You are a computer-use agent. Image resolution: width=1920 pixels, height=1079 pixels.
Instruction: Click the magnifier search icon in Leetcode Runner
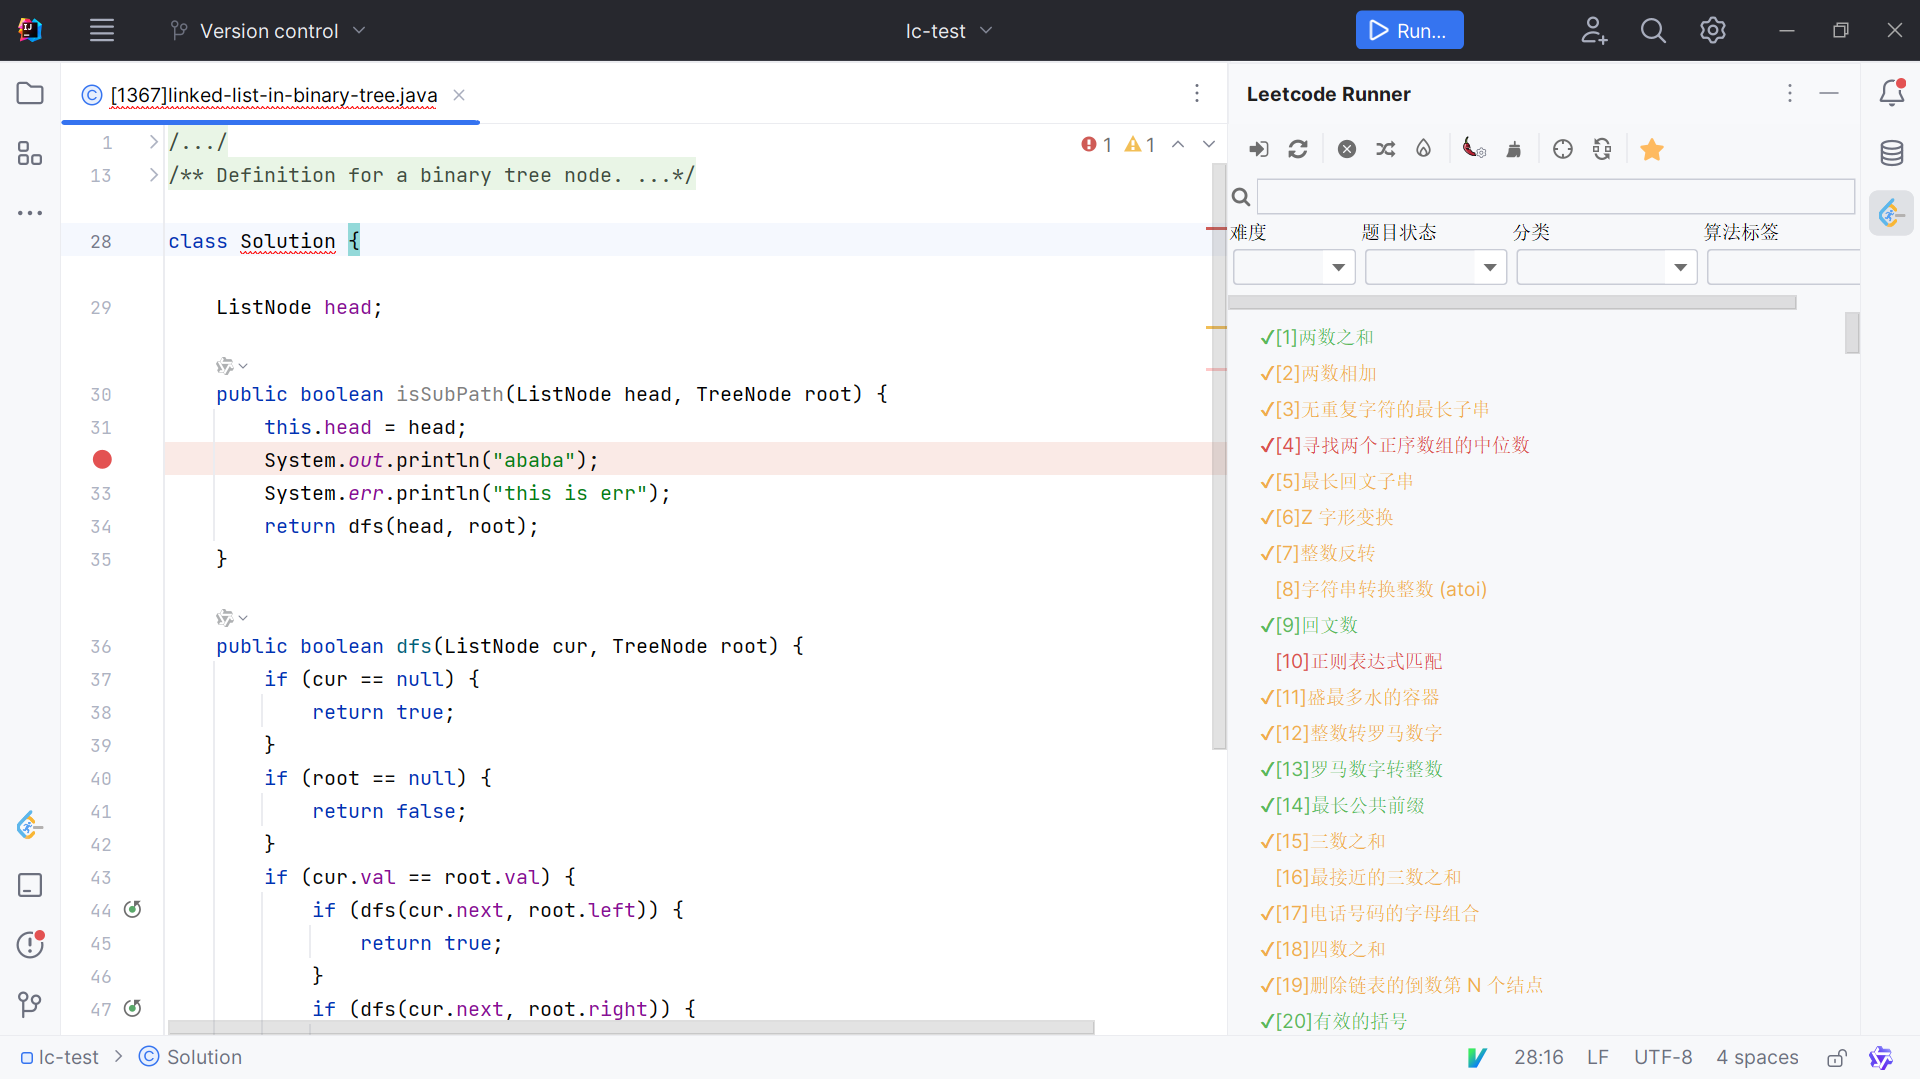[x=1241, y=197]
